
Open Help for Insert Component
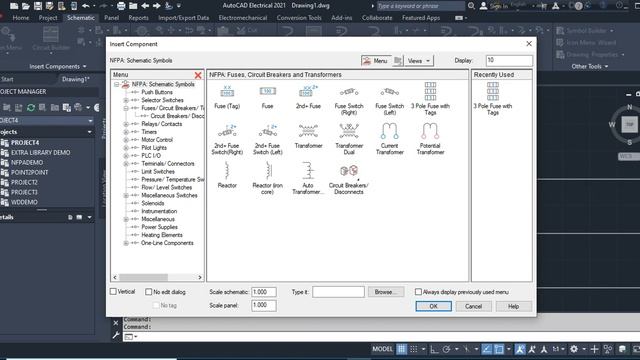pyautogui.click(x=513, y=306)
